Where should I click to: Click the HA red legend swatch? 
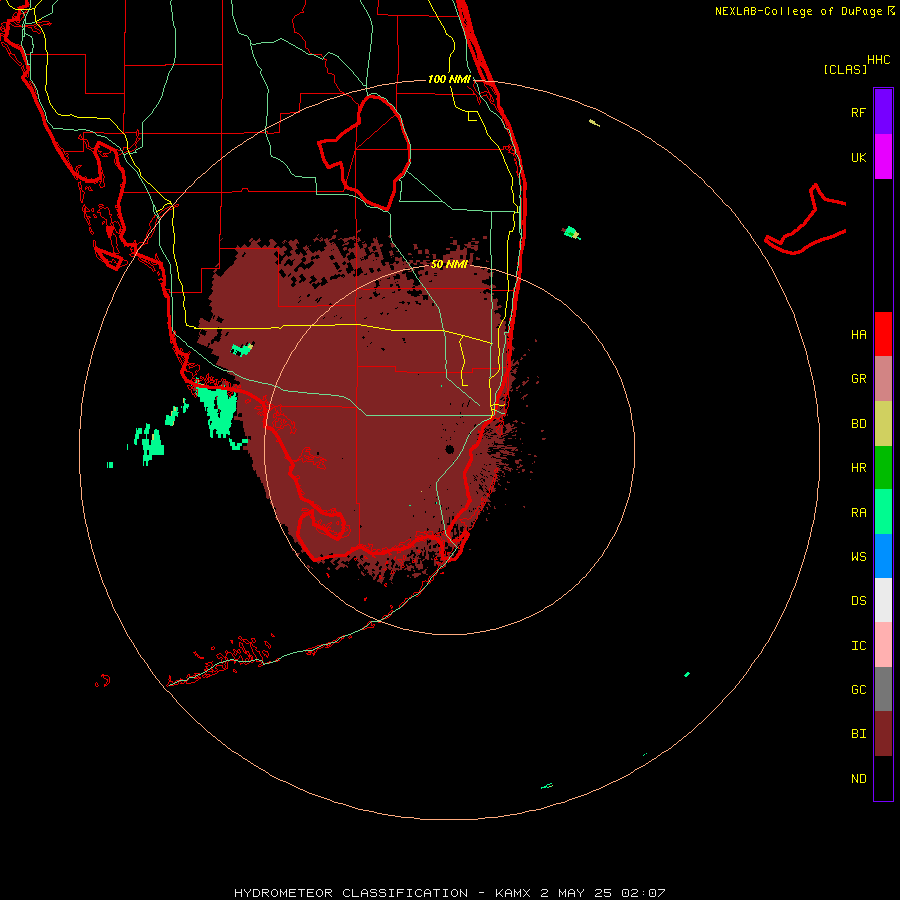883,334
